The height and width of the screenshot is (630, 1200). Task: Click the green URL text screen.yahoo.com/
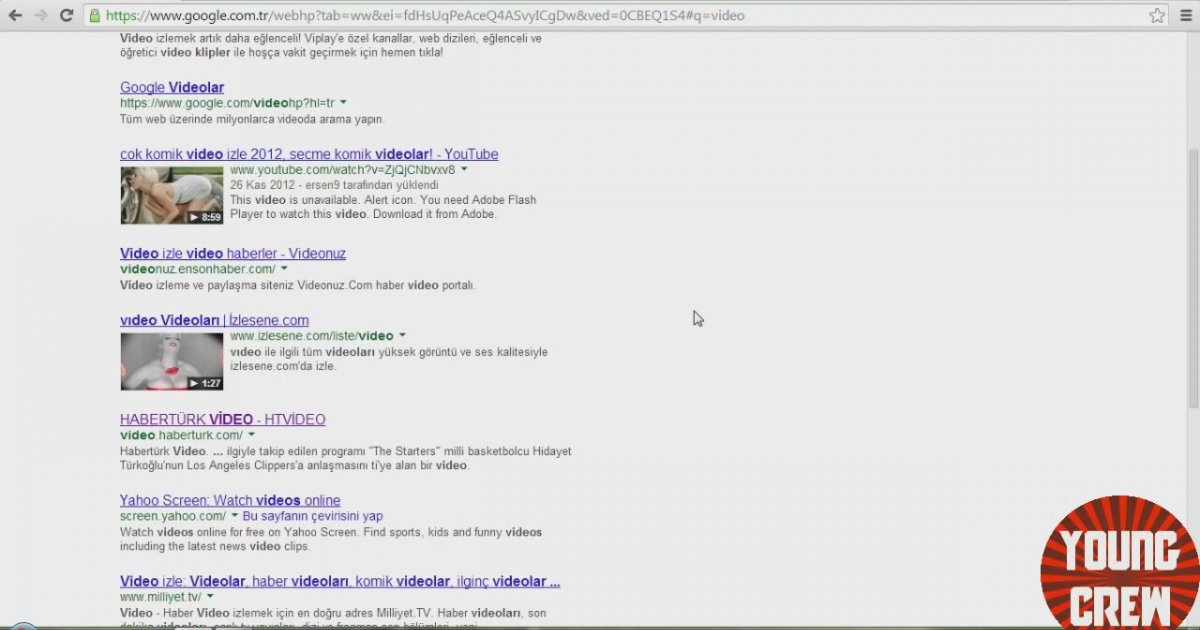coord(173,516)
